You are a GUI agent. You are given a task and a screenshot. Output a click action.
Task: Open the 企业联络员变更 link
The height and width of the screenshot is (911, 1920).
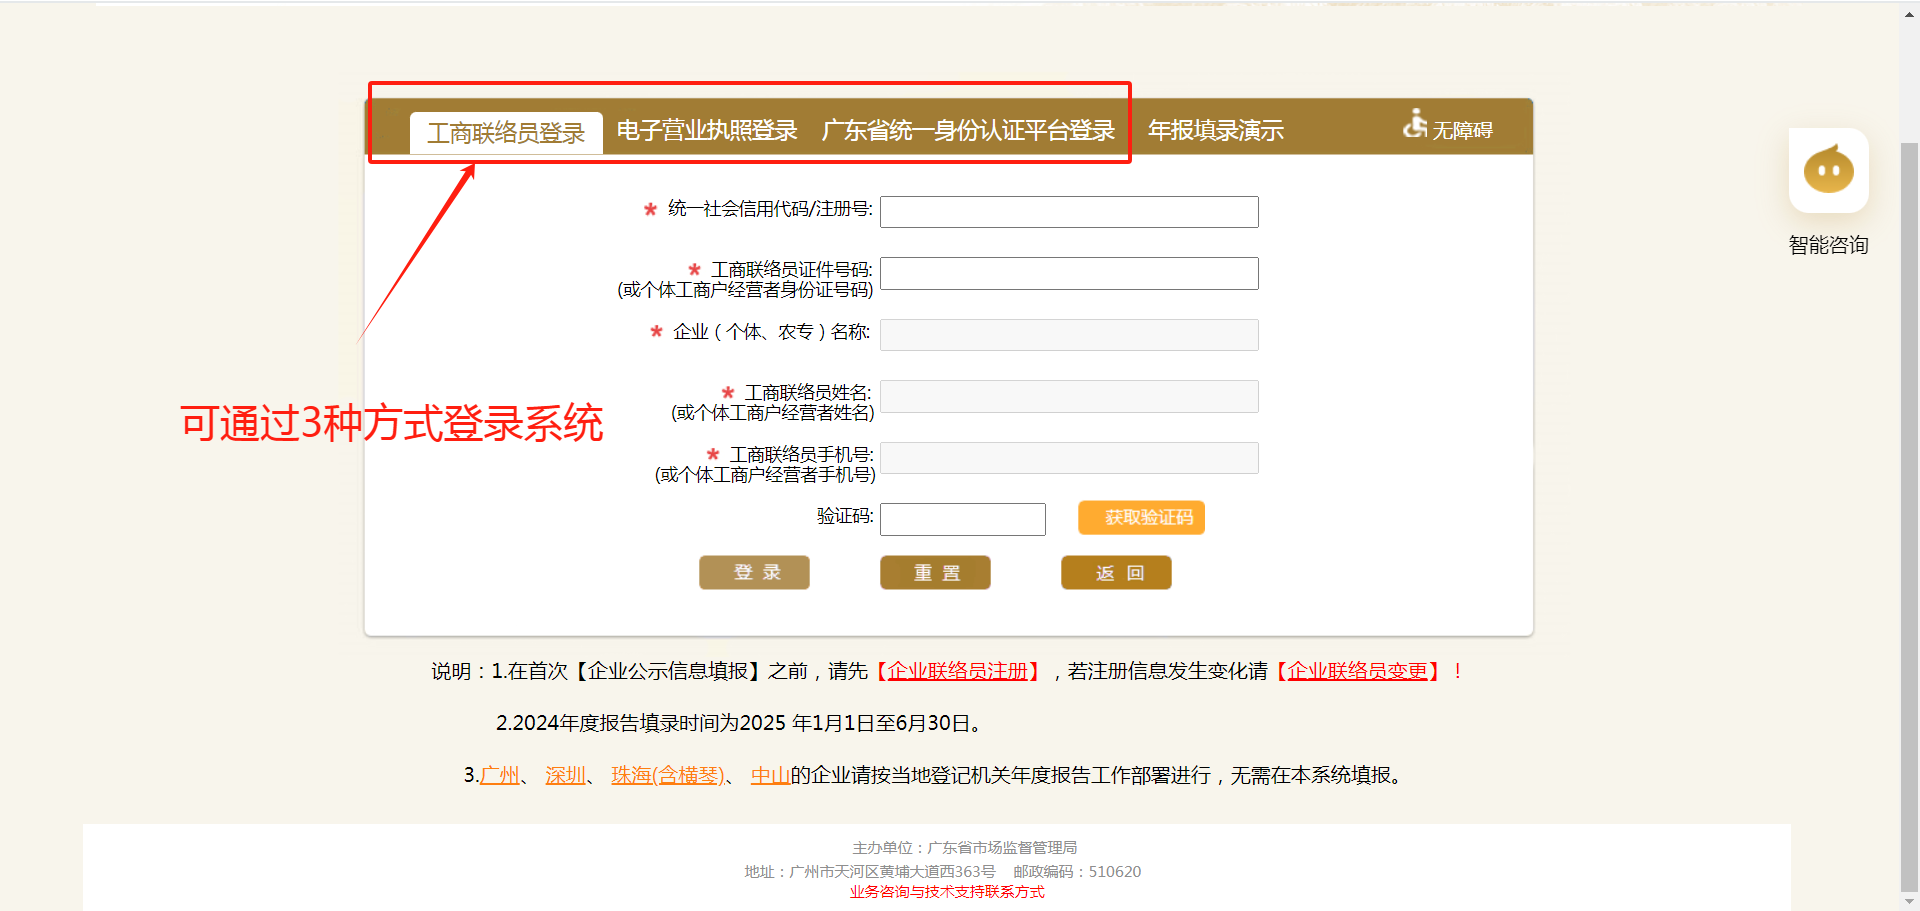[x=1357, y=671]
